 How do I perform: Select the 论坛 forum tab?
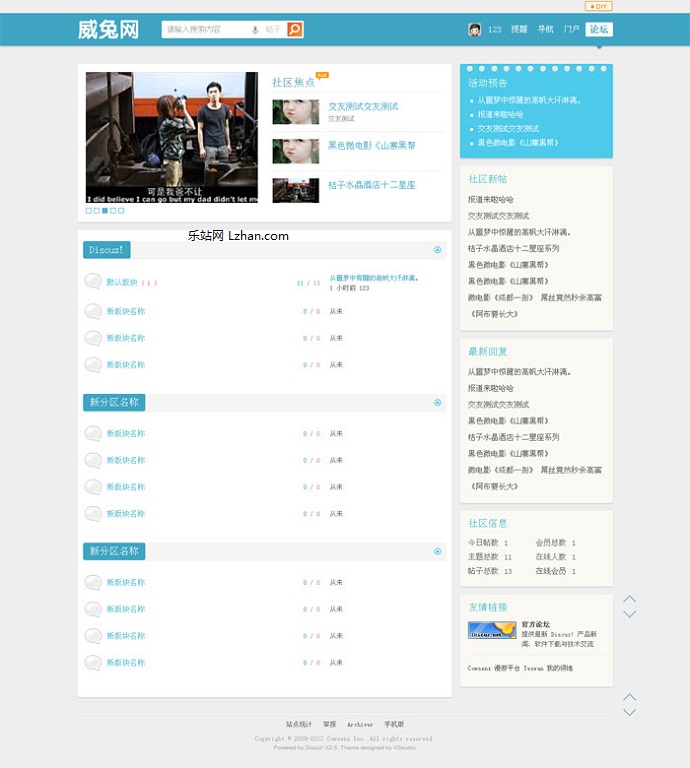[599, 29]
